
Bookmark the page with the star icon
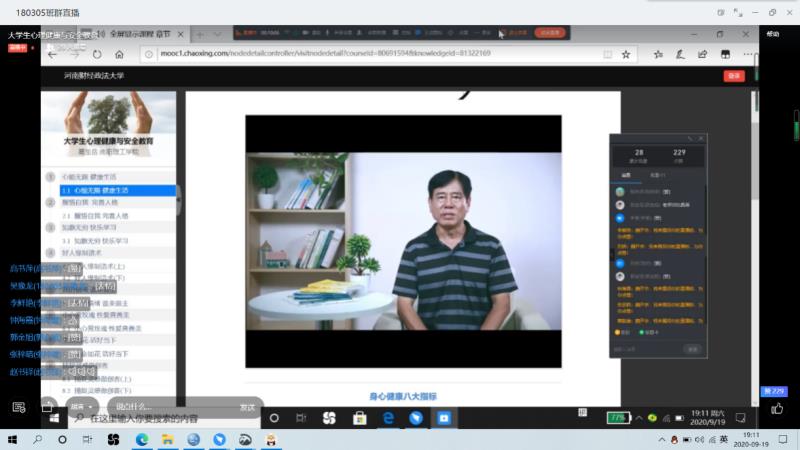coord(626,54)
